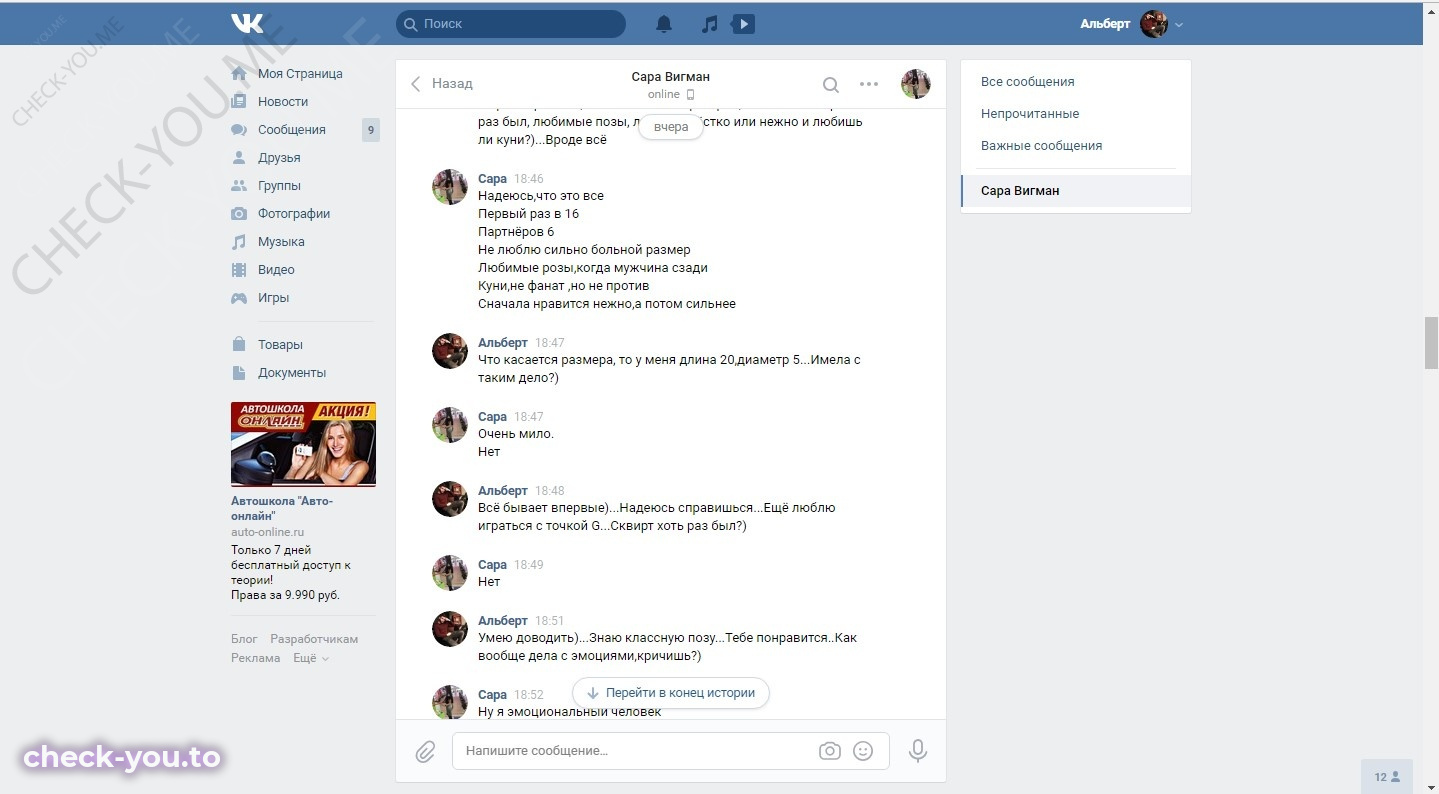Image resolution: width=1439 pixels, height=794 pixels.
Task: Click the gamepad icon beside Игры
Action: (x=239, y=298)
